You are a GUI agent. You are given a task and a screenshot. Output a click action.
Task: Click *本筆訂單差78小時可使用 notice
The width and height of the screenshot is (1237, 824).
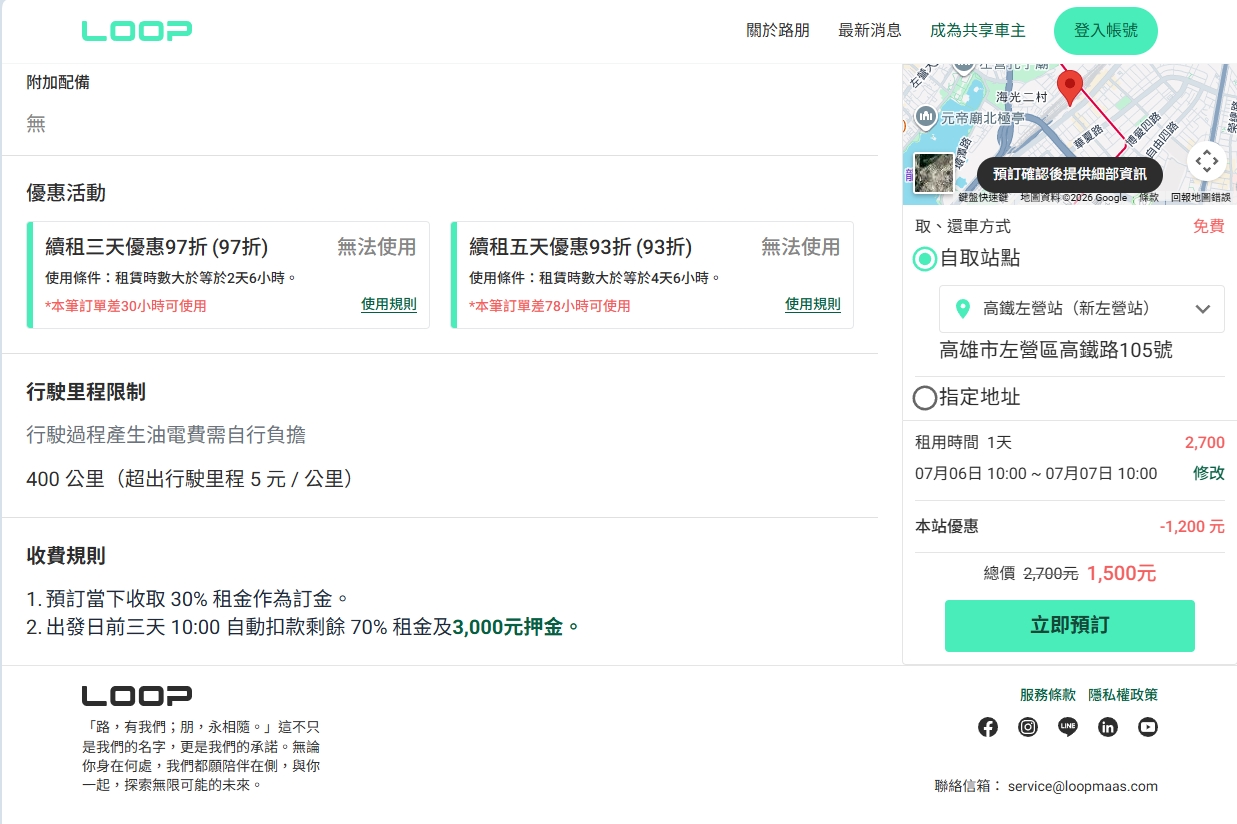click(550, 306)
